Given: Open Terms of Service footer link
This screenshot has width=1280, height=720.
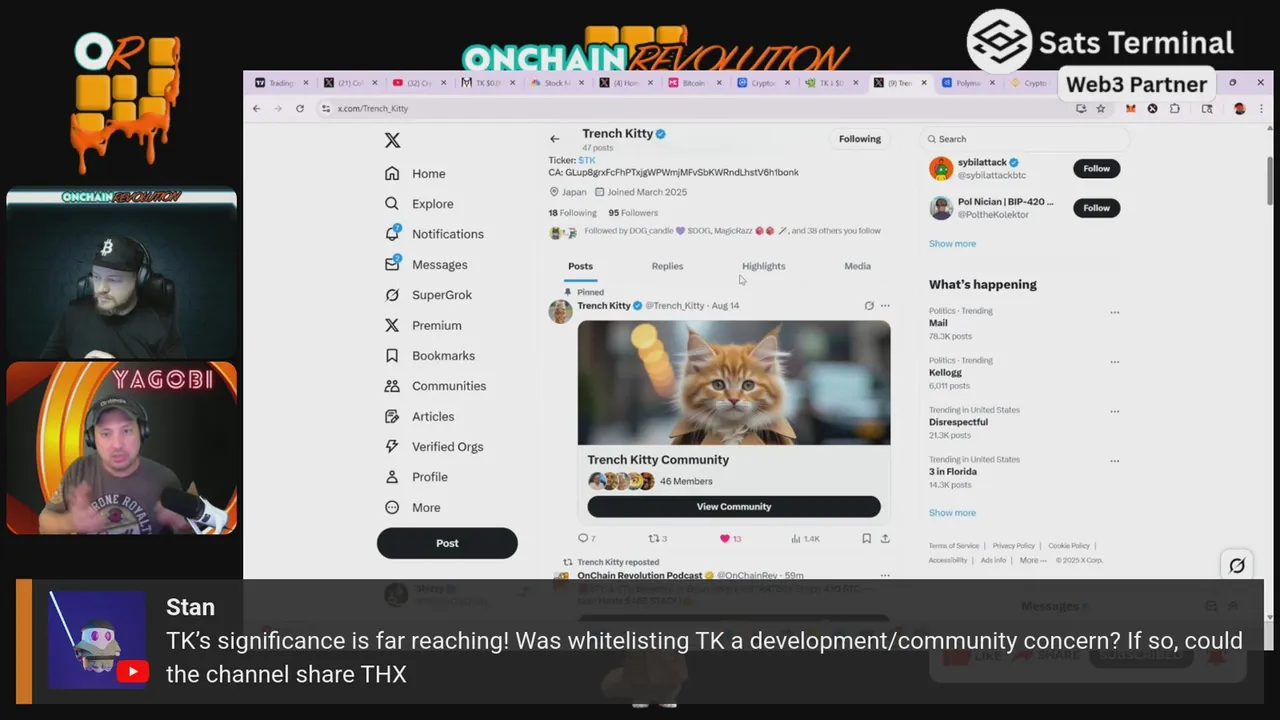Looking at the screenshot, I should click(x=954, y=546).
